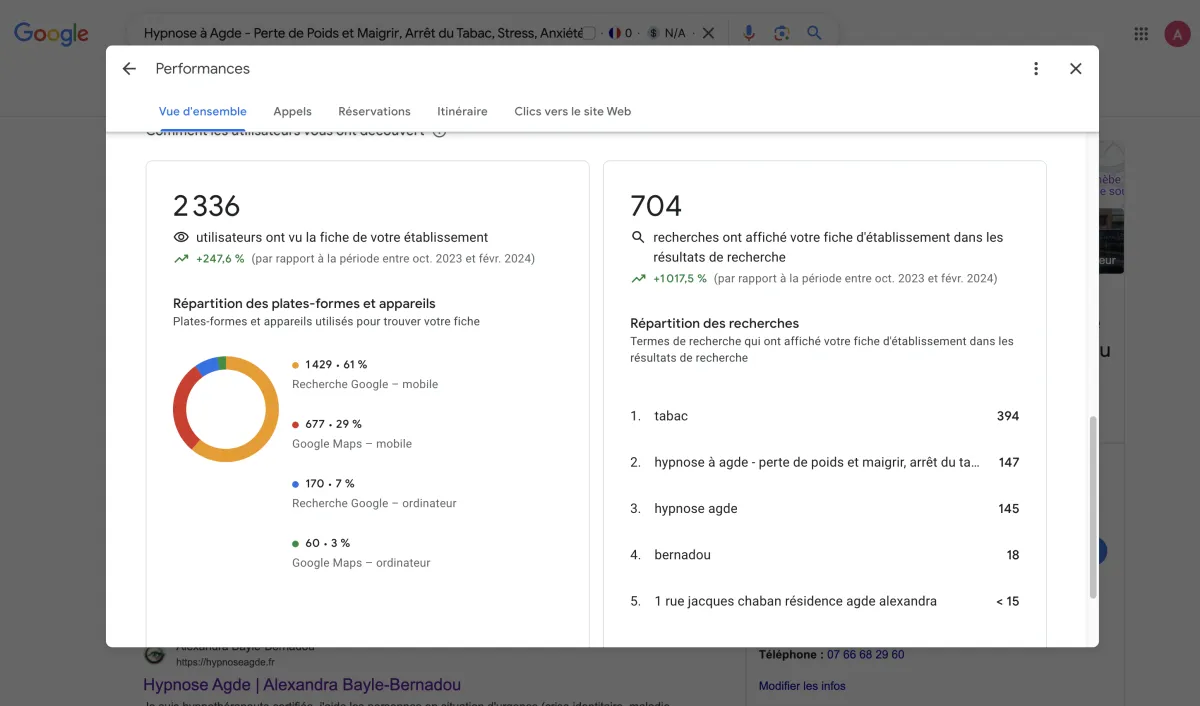The width and height of the screenshot is (1200, 706).
Task: Click the phone number 07 66 68 29 60
Action: [866, 655]
